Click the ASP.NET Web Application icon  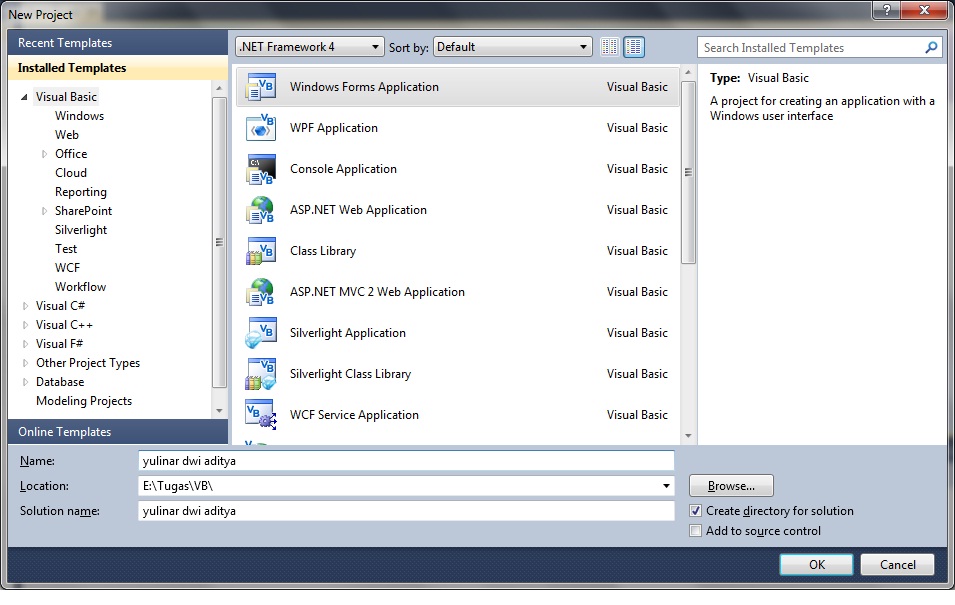click(x=261, y=210)
